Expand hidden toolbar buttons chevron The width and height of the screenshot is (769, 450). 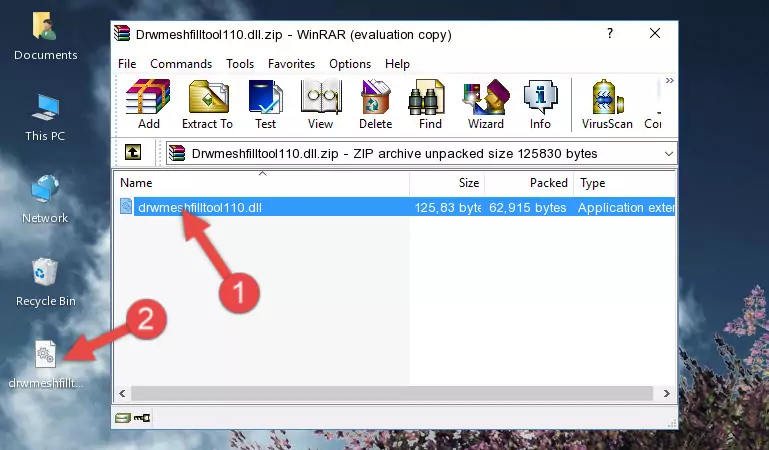click(x=669, y=80)
